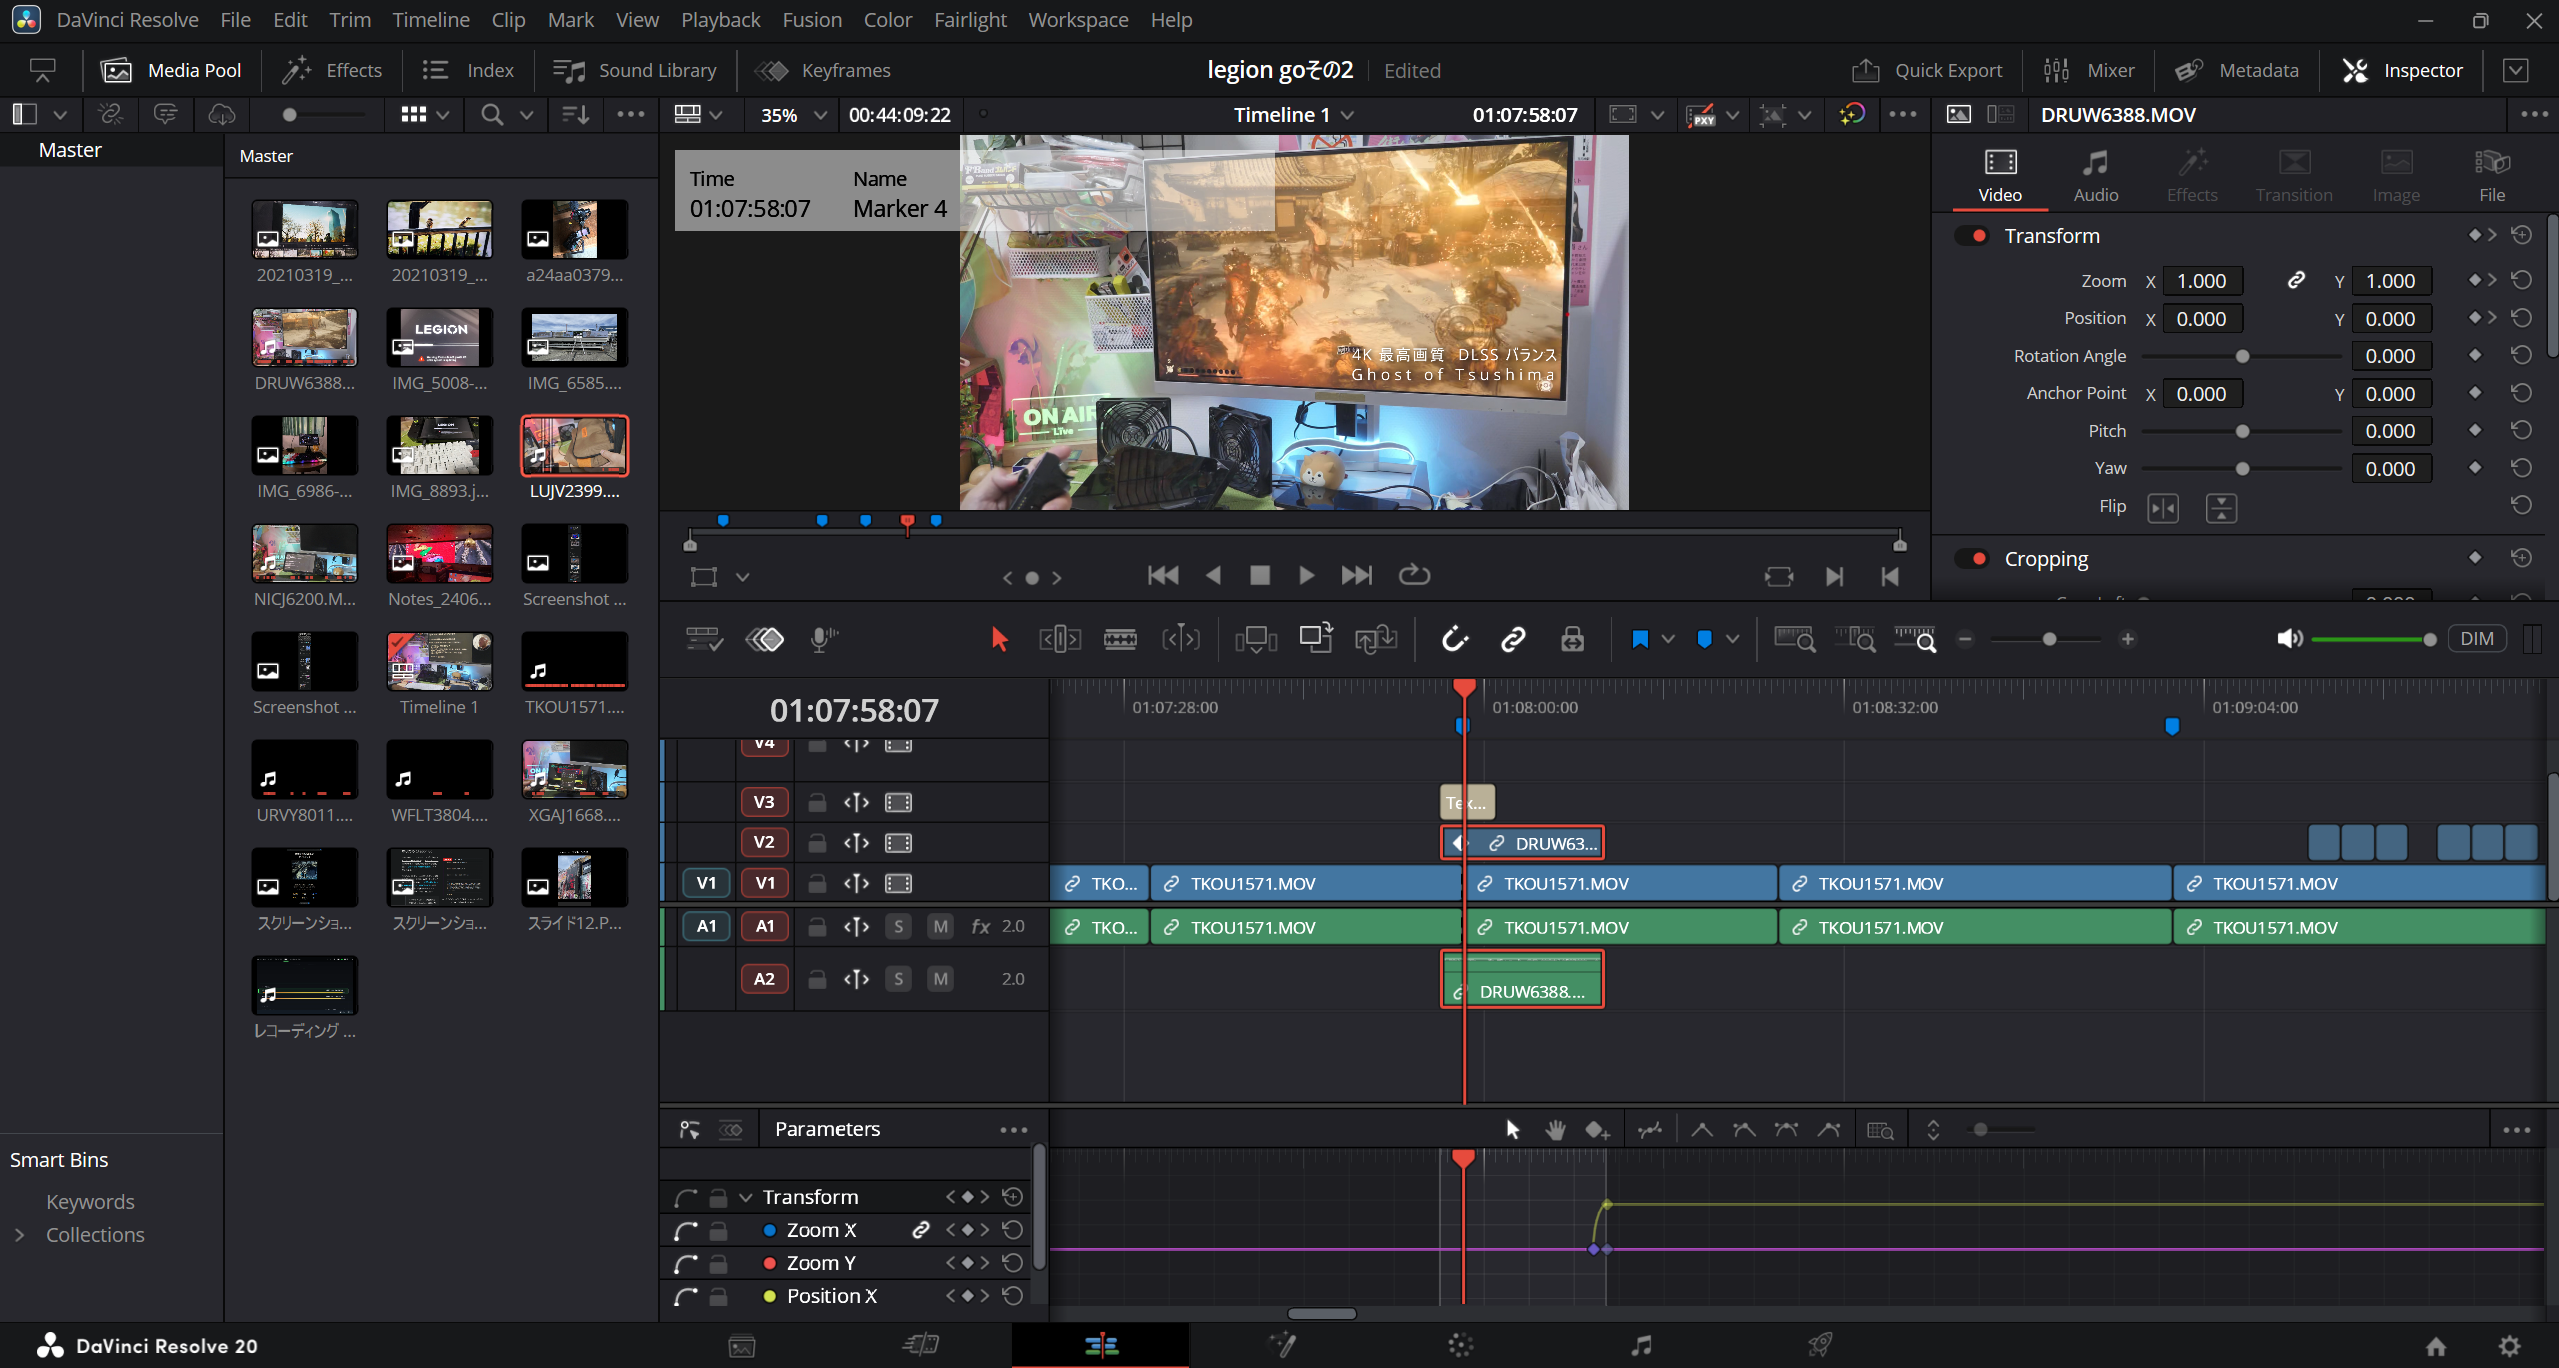Click the Linked Selection chain icon
2559x1368 pixels.
coord(1513,639)
